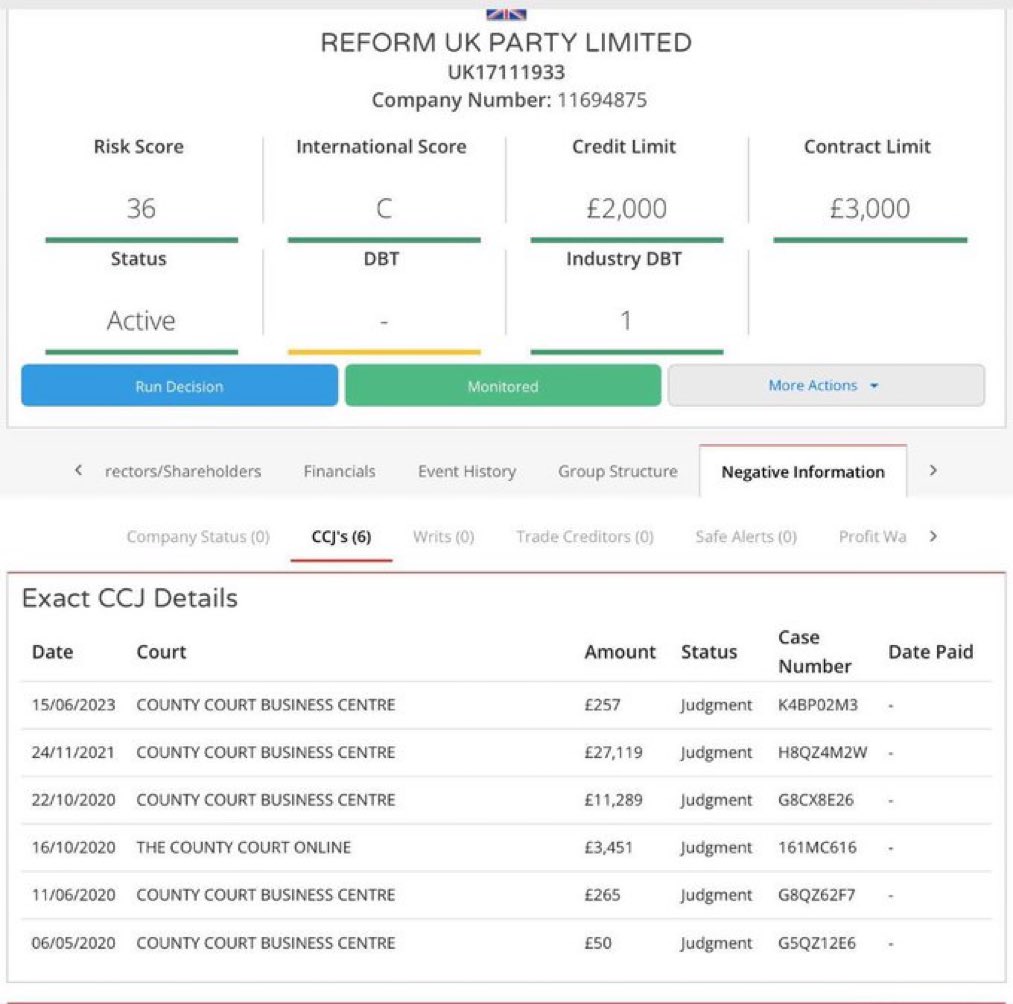Click case number G8CX8E26
Screen dimensions: 1013x1004
pyautogui.click(x=816, y=800)
